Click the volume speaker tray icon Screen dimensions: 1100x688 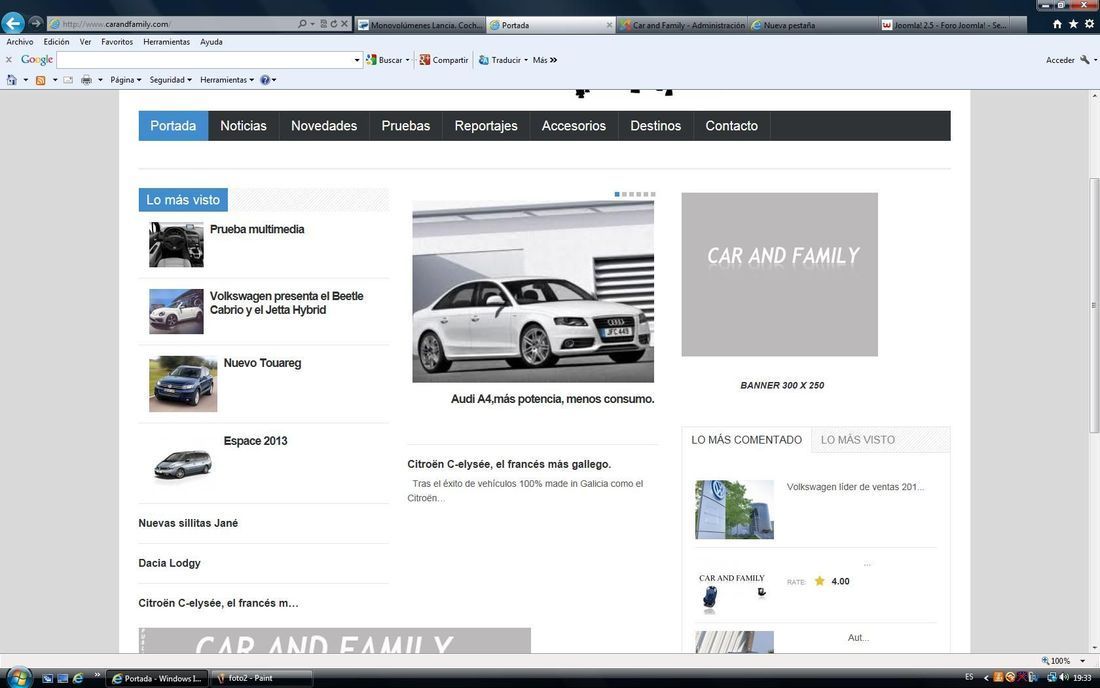coord(1064,677)
